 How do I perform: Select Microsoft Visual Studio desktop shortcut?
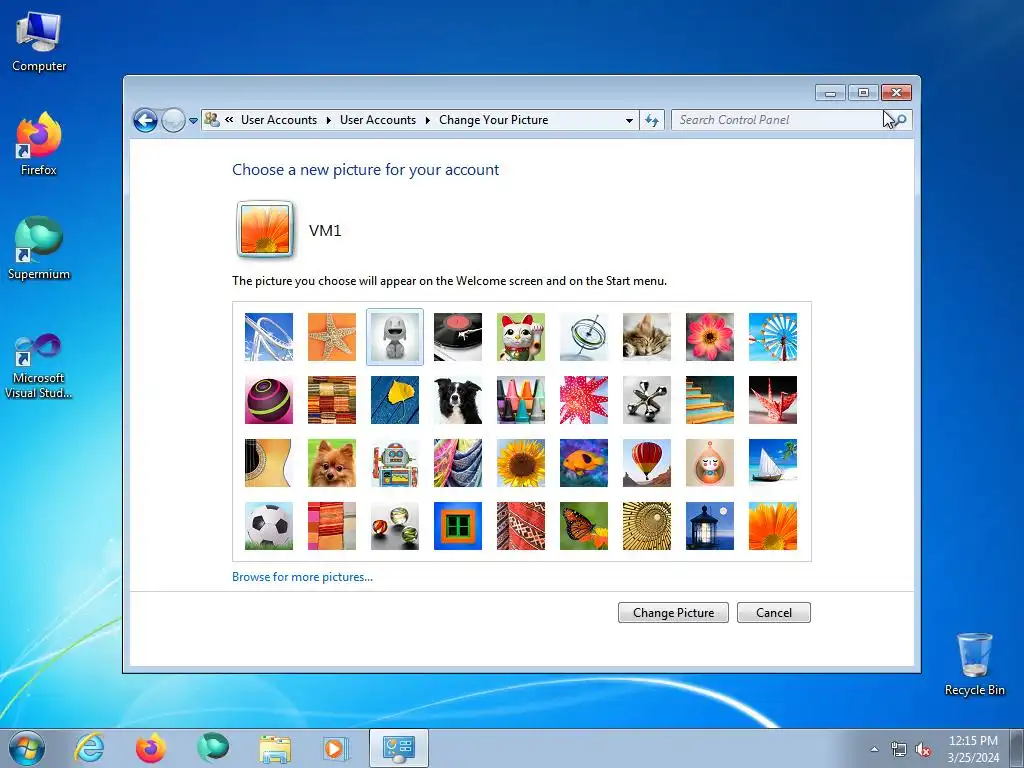[x=39, y=366]
